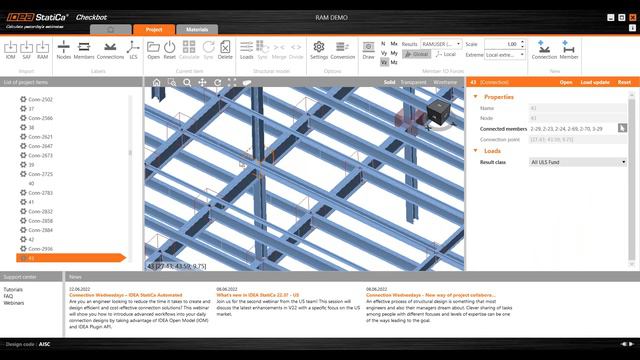
Task: Click Reset in the orange panel header
Action: (624, 82)
